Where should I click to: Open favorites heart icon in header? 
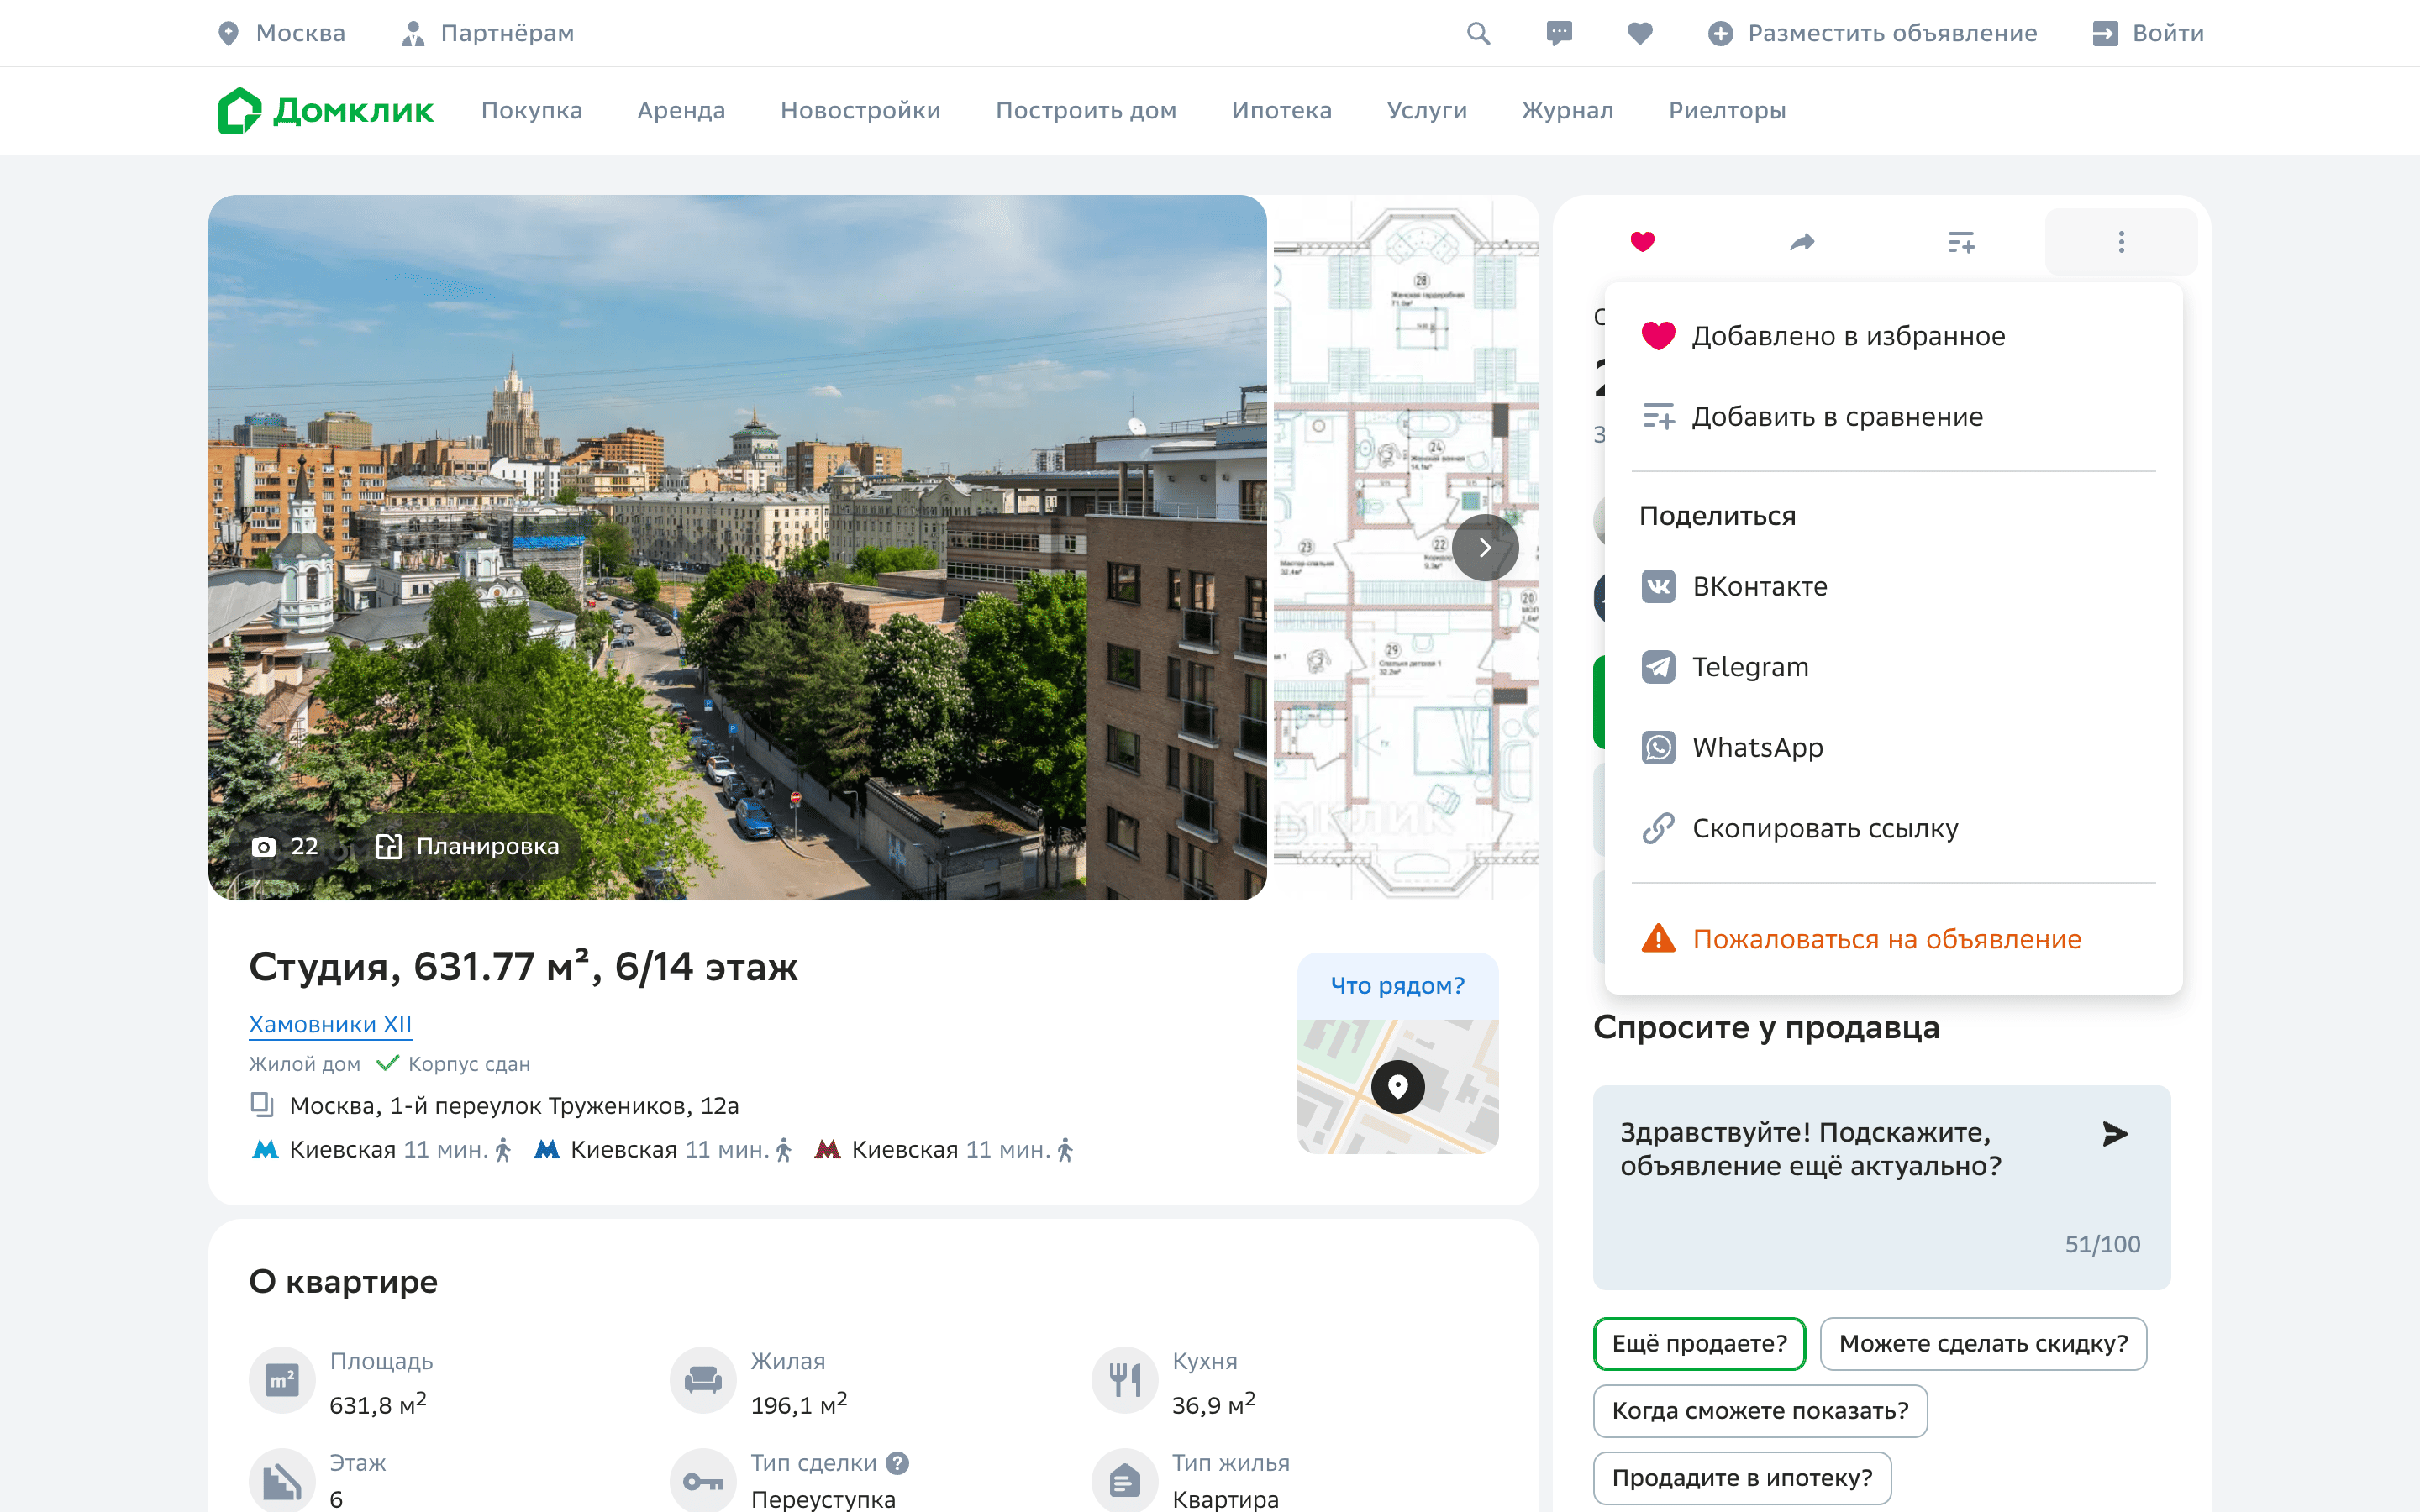pos(1640,33)
